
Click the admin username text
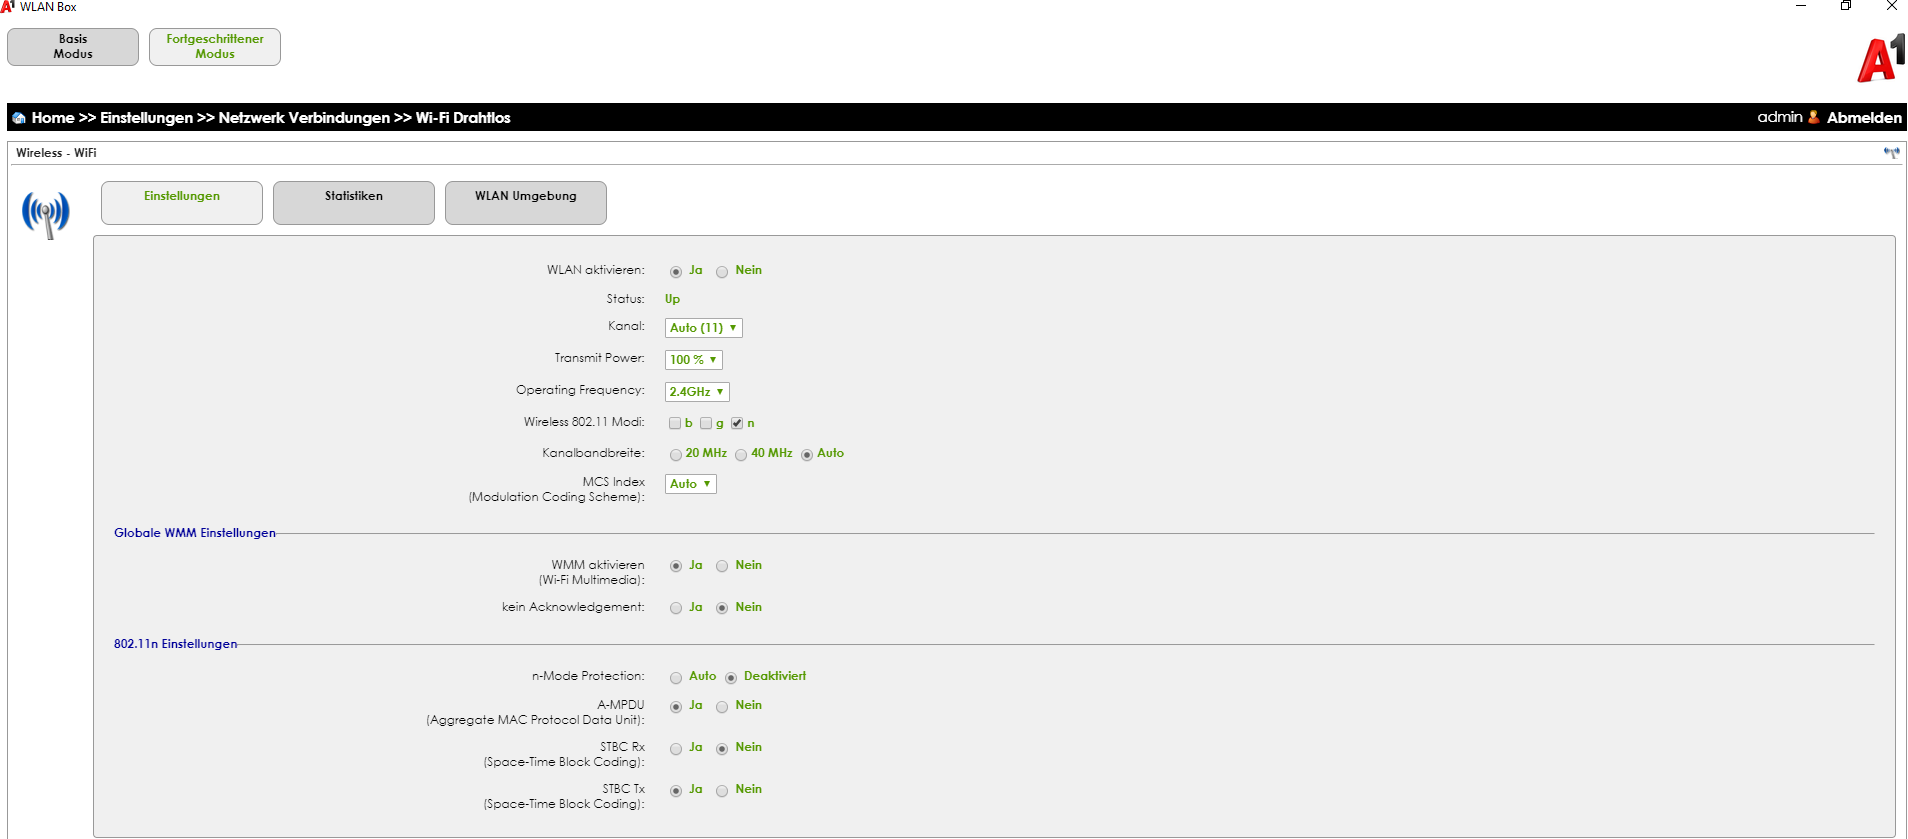(x=1780, y=117)
